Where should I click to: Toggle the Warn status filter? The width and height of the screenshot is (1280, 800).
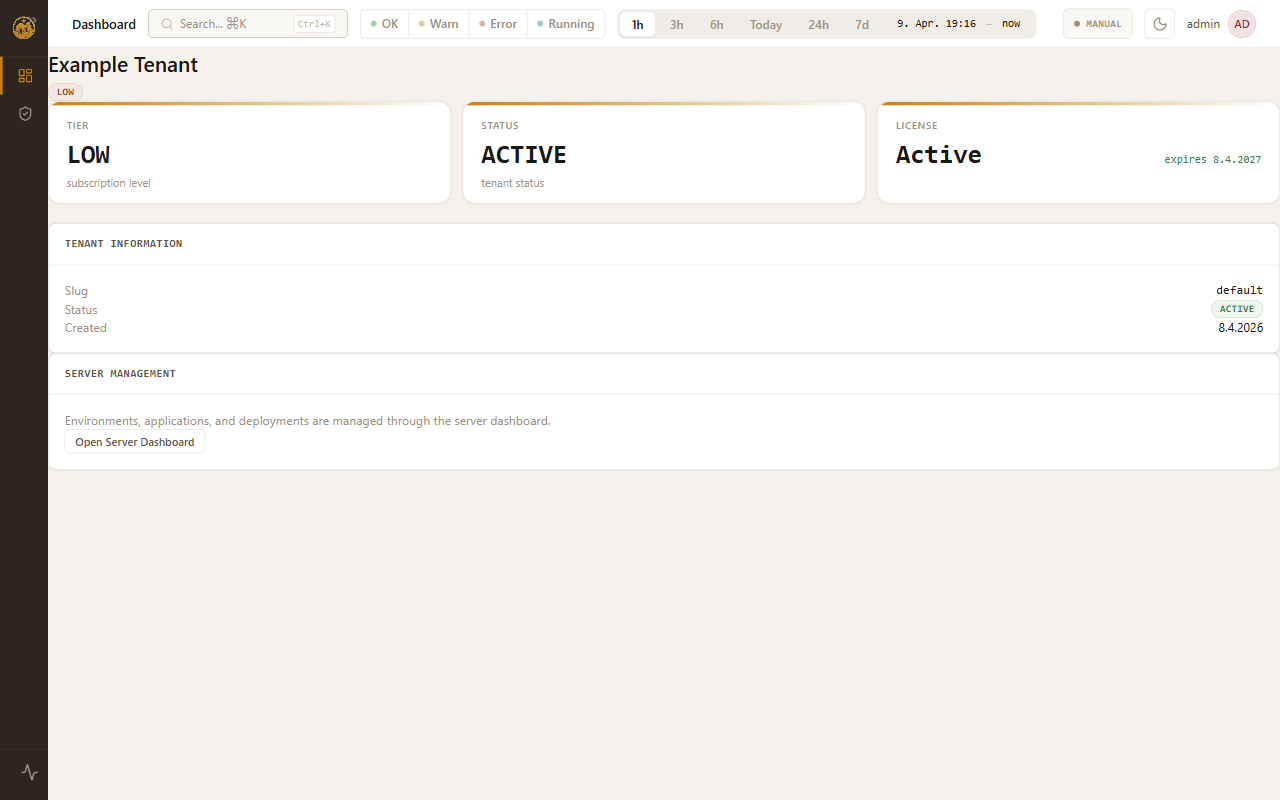[438, 24]
